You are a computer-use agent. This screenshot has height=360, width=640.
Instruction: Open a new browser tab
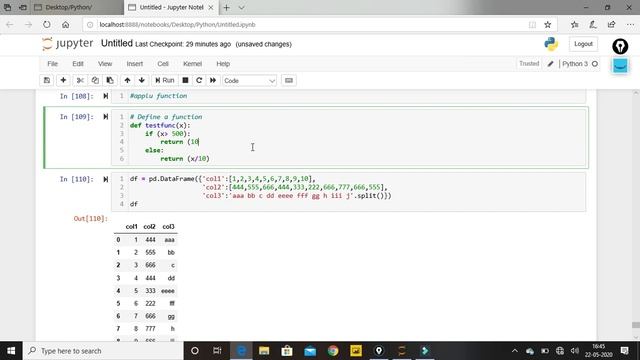227,7
